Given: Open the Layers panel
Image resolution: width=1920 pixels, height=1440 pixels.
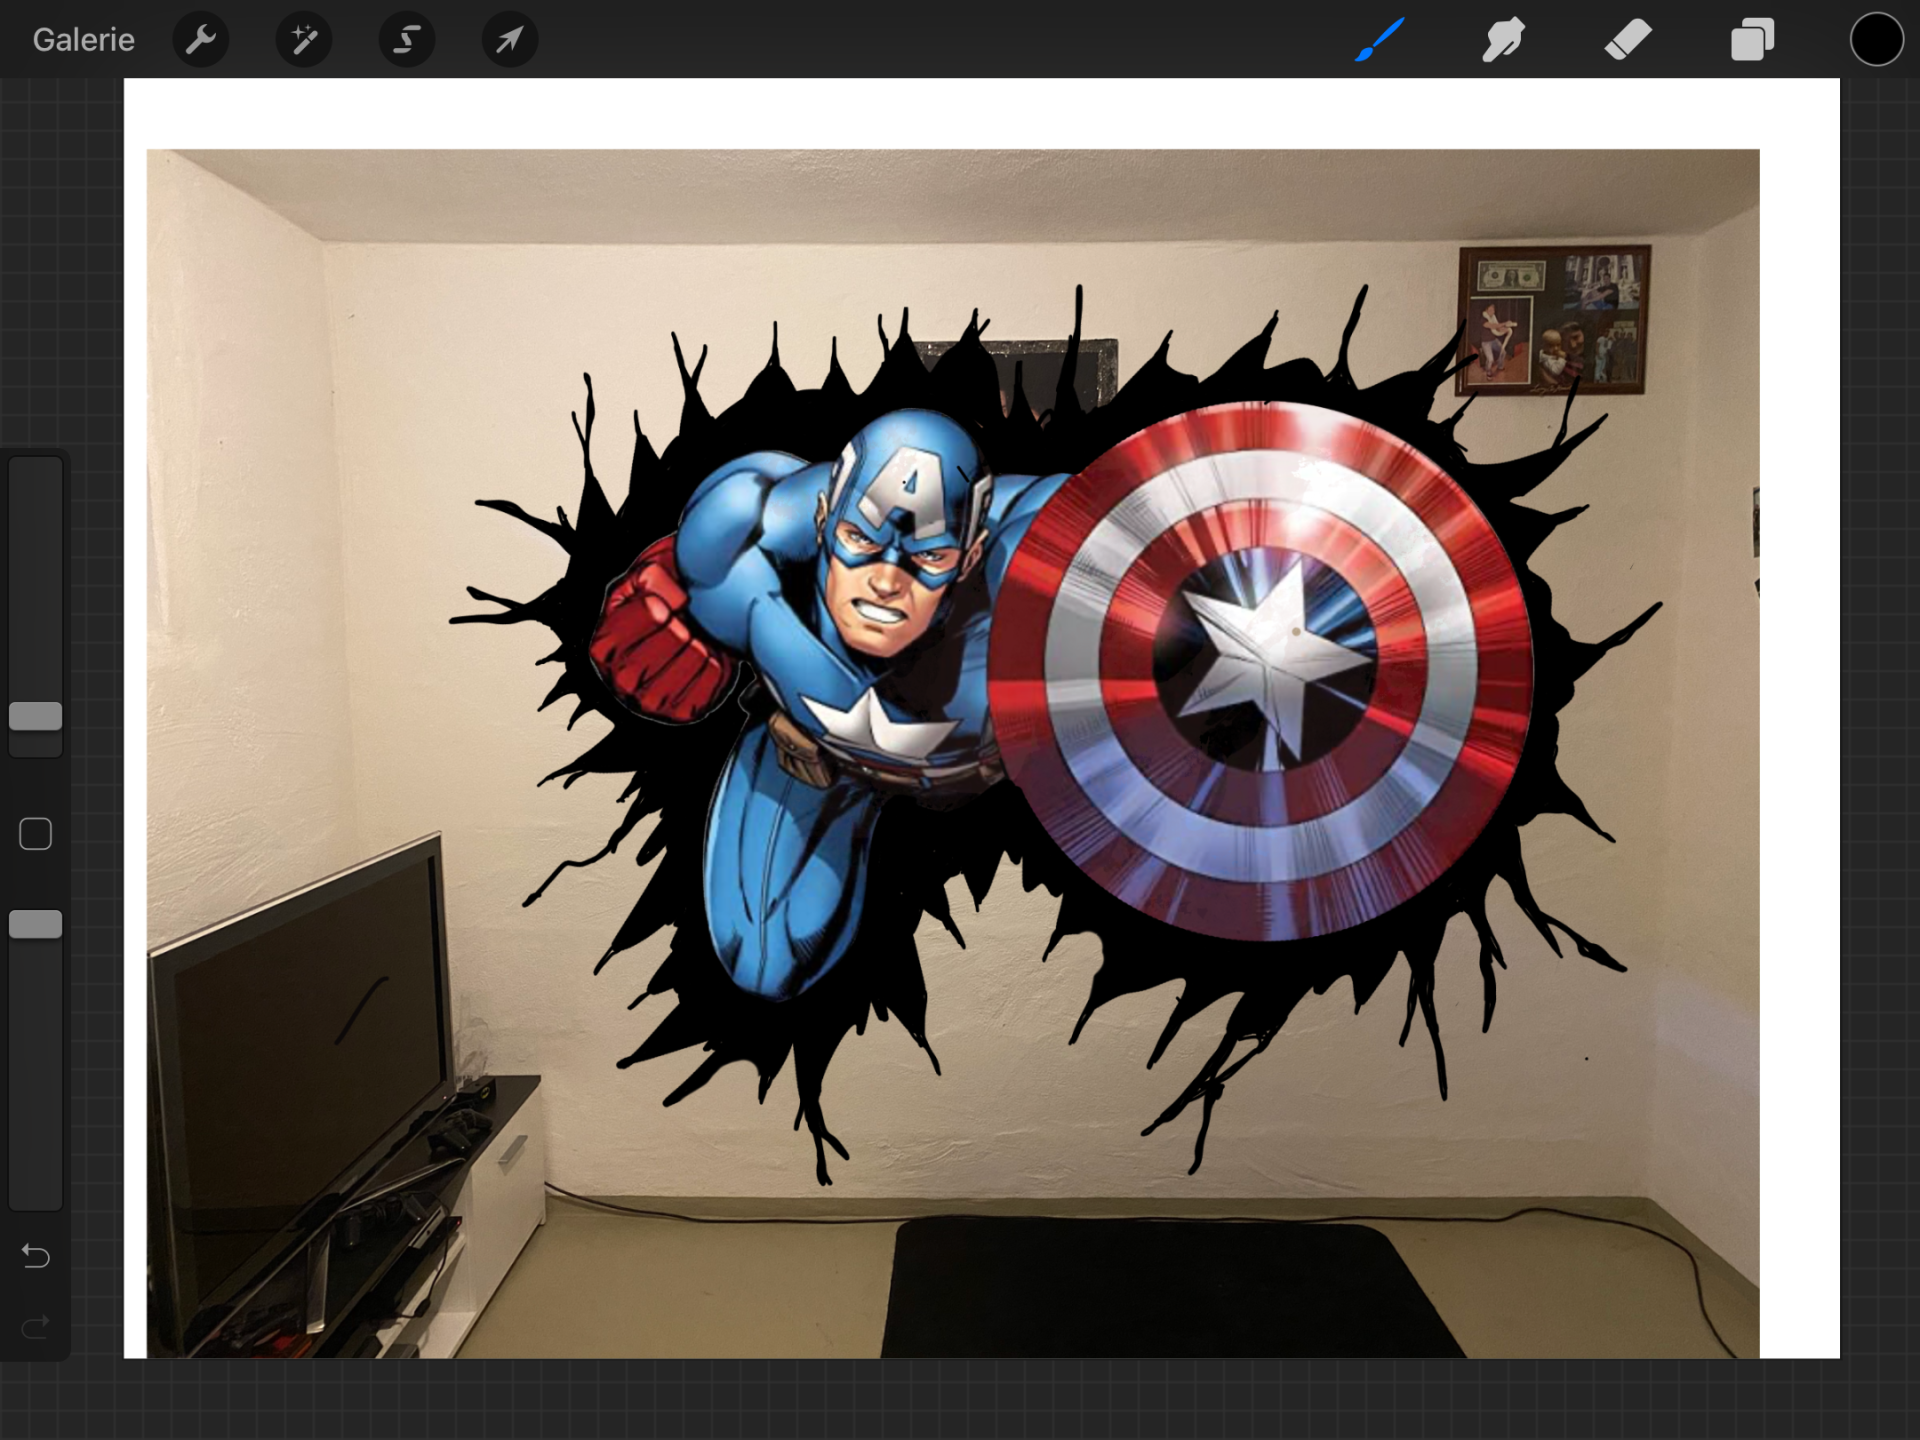Looking at the screenshot, I should [x=1752, y=40].
